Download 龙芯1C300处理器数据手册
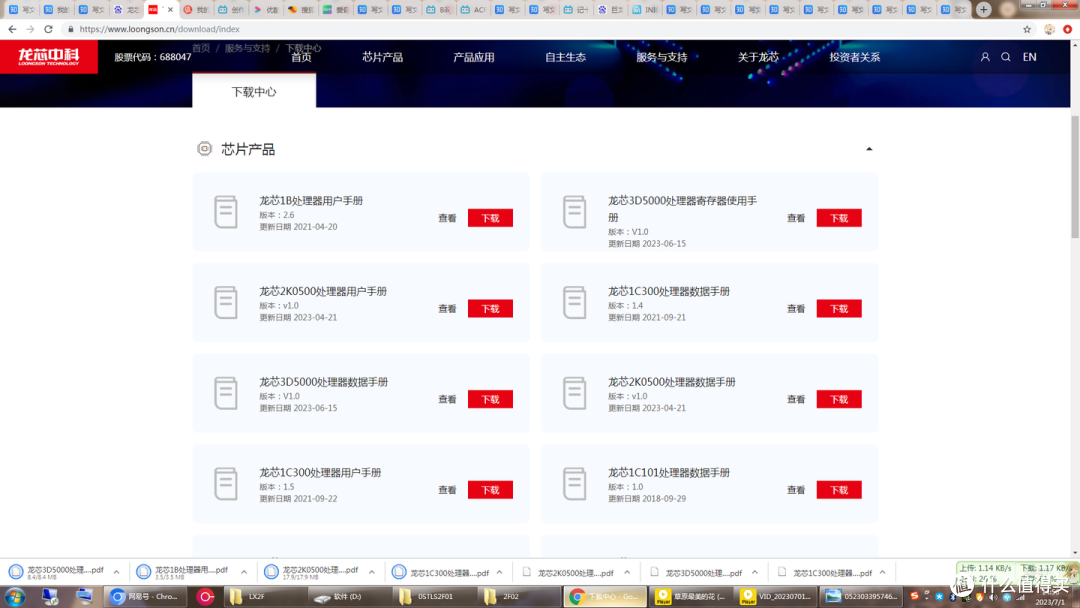Screen dimensions: 1080x608 pyautogui.click(x=839, y=308)
